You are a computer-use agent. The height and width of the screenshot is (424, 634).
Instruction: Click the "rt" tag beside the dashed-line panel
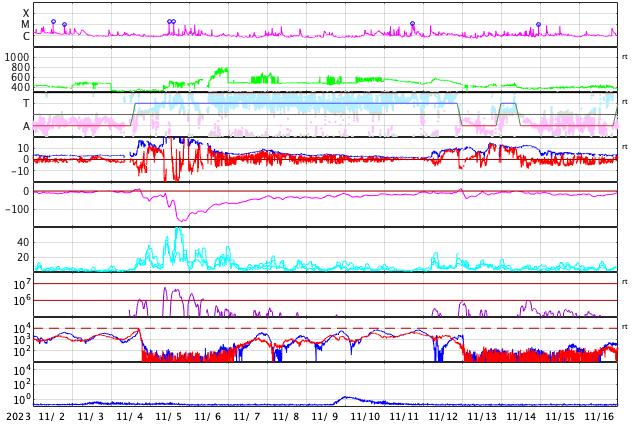click(625, 327)
